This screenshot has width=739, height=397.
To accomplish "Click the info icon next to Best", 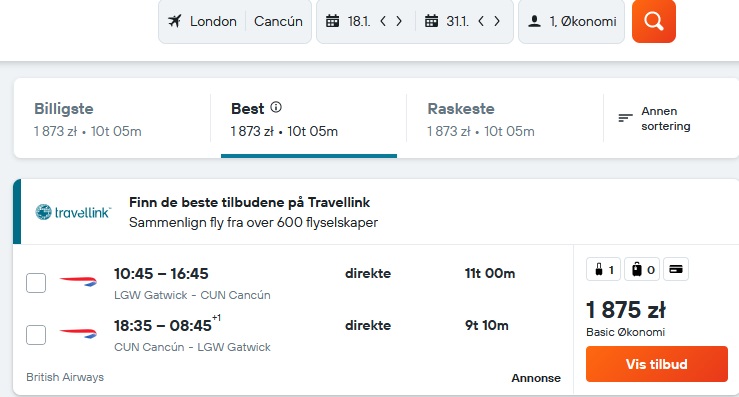I will coord(276,108).
